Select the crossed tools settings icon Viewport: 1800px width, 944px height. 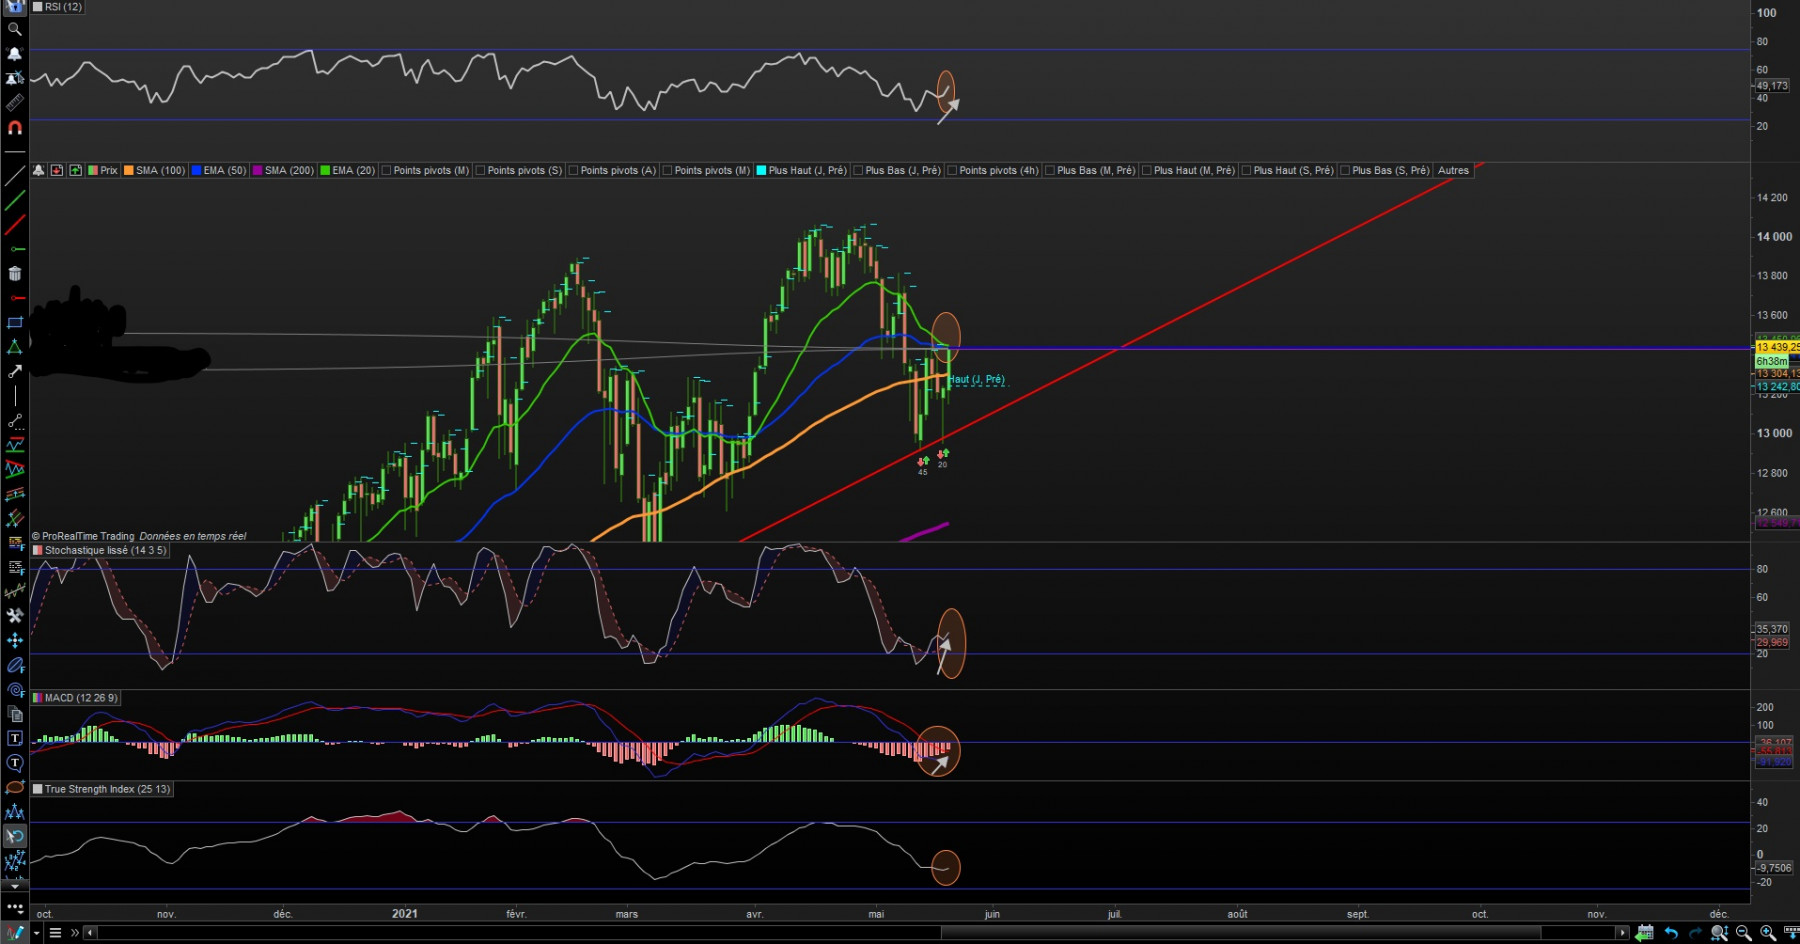(14, 616)
